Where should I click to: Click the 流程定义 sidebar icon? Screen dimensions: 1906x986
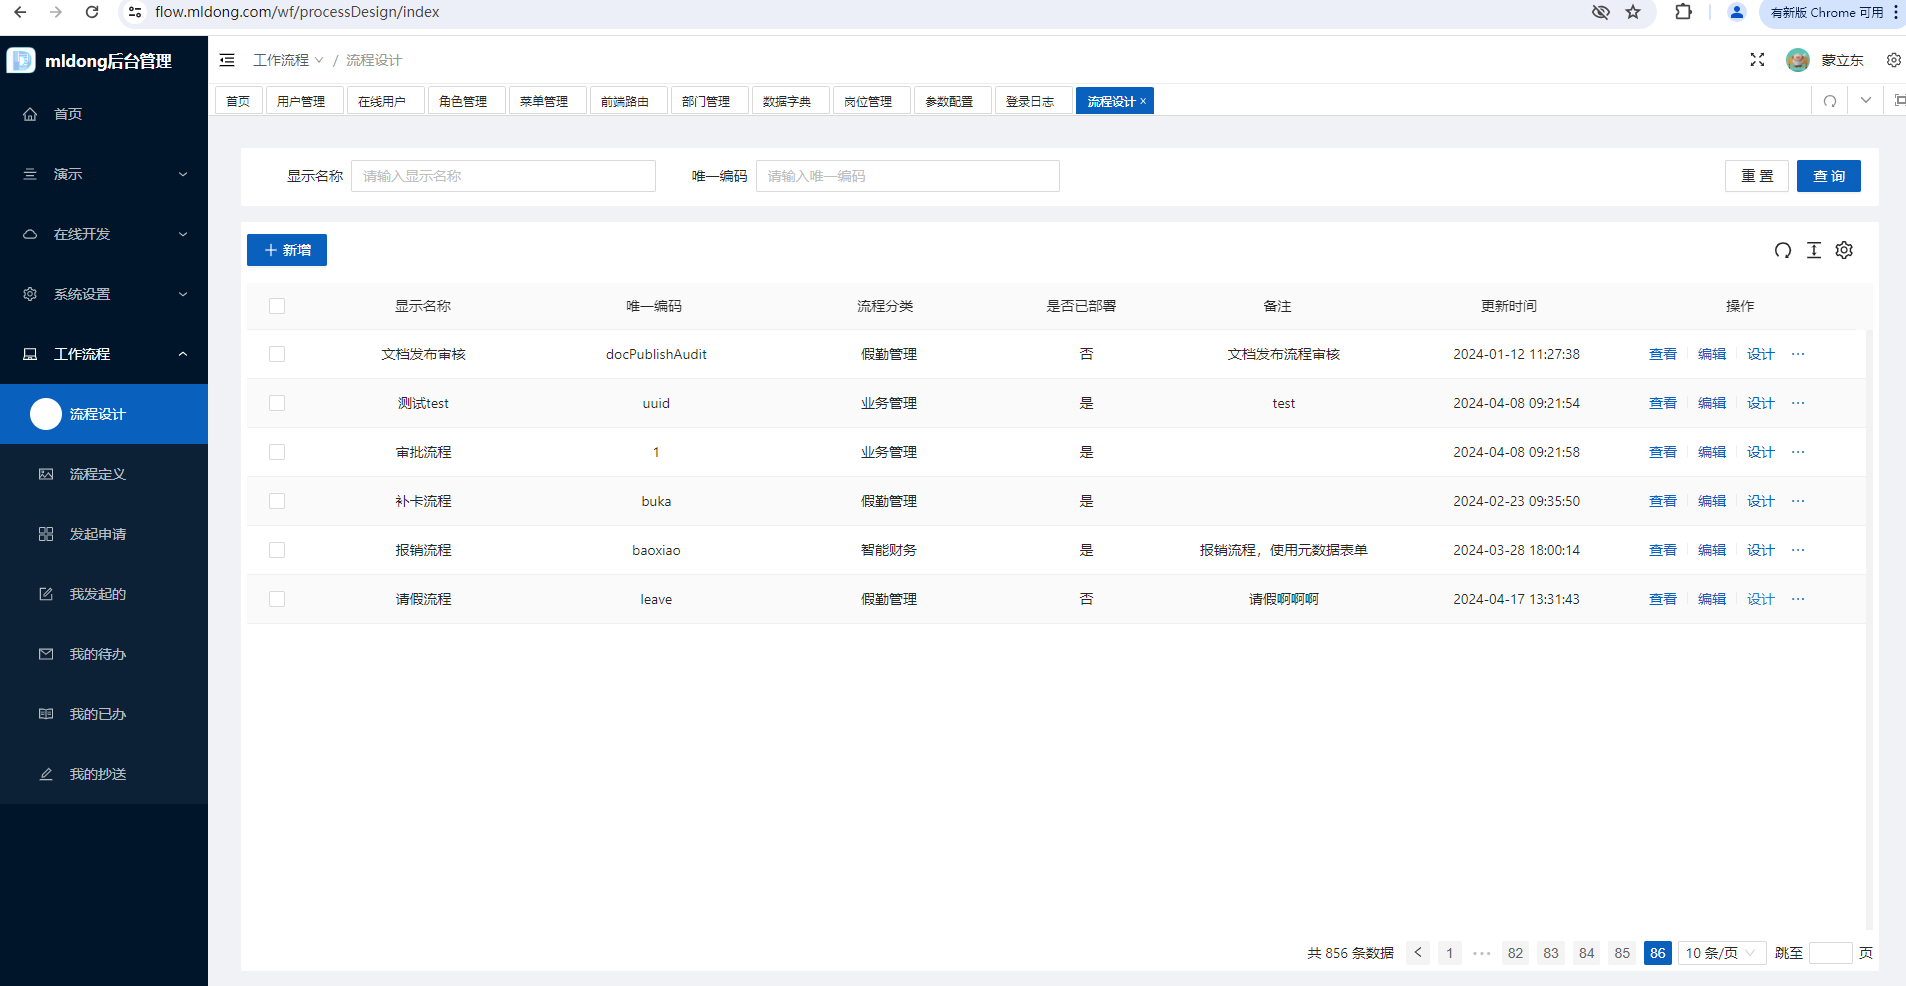coord(46,474)
